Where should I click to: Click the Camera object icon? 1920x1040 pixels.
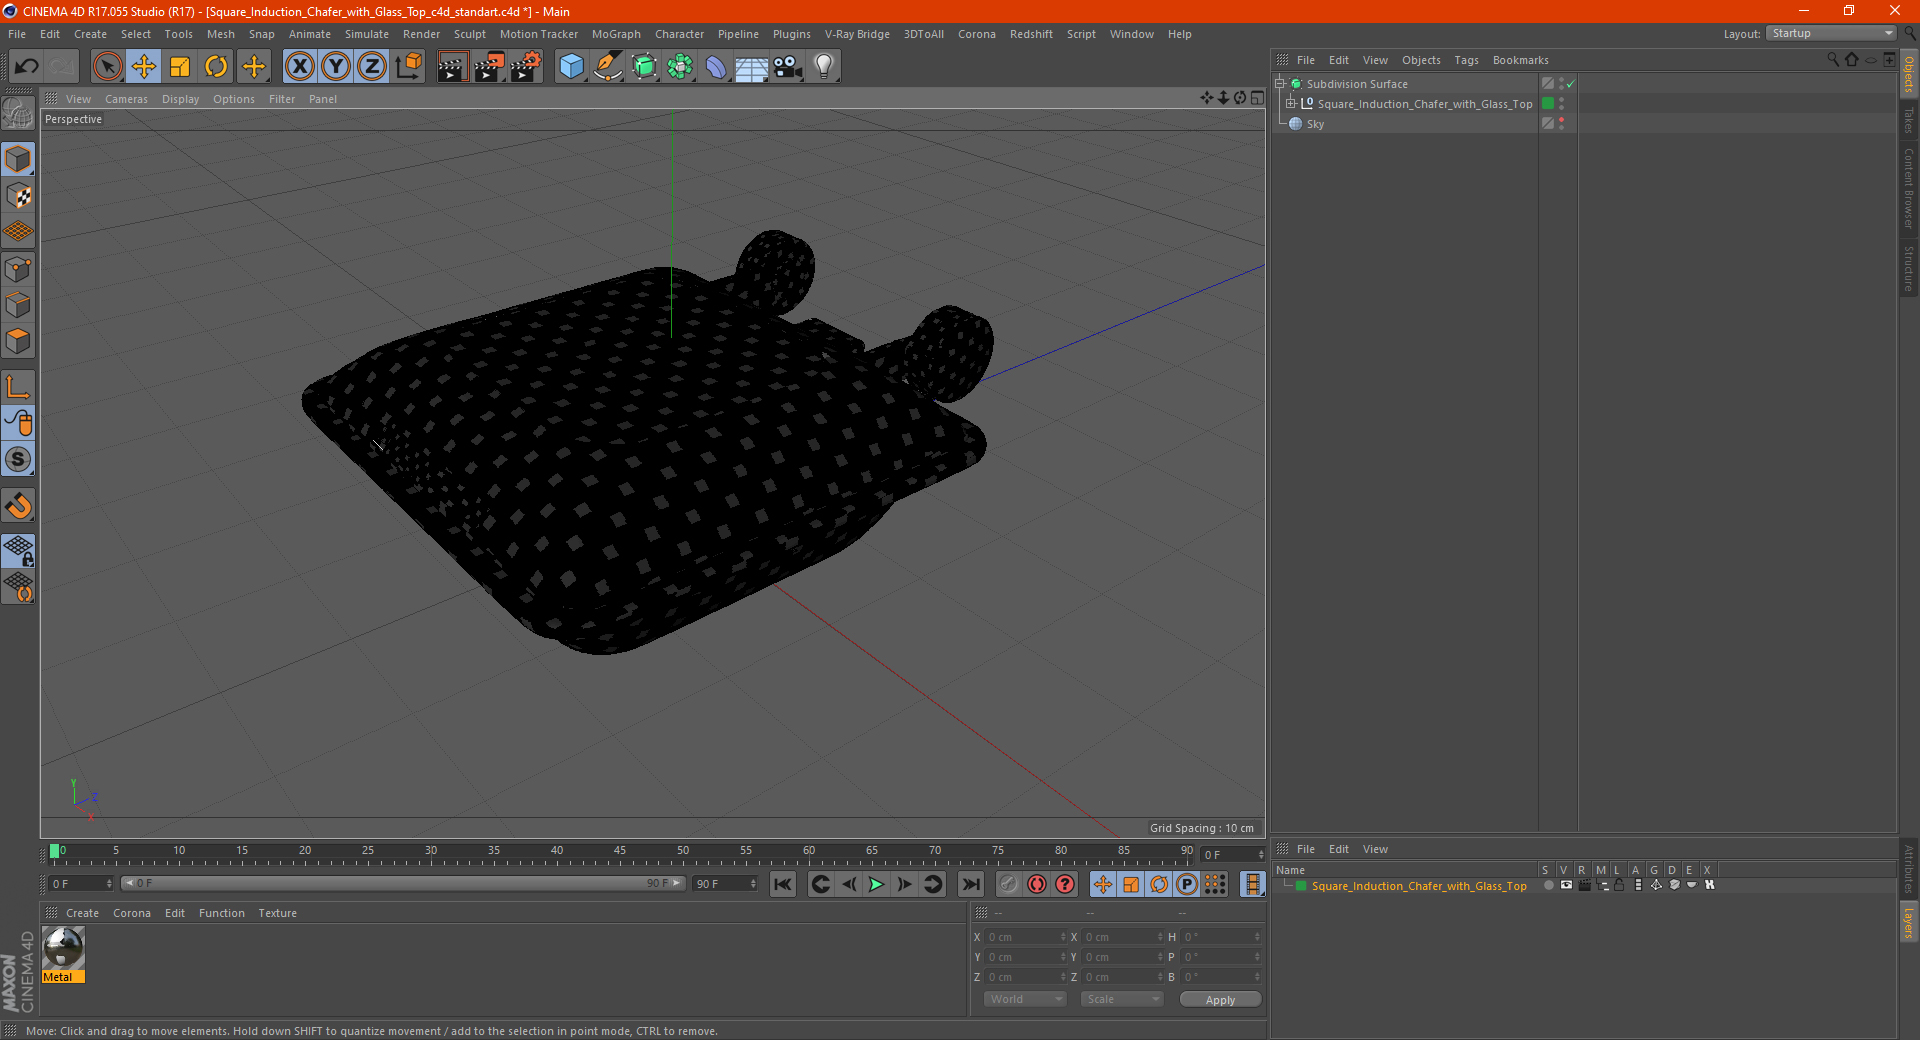point(788,67)
